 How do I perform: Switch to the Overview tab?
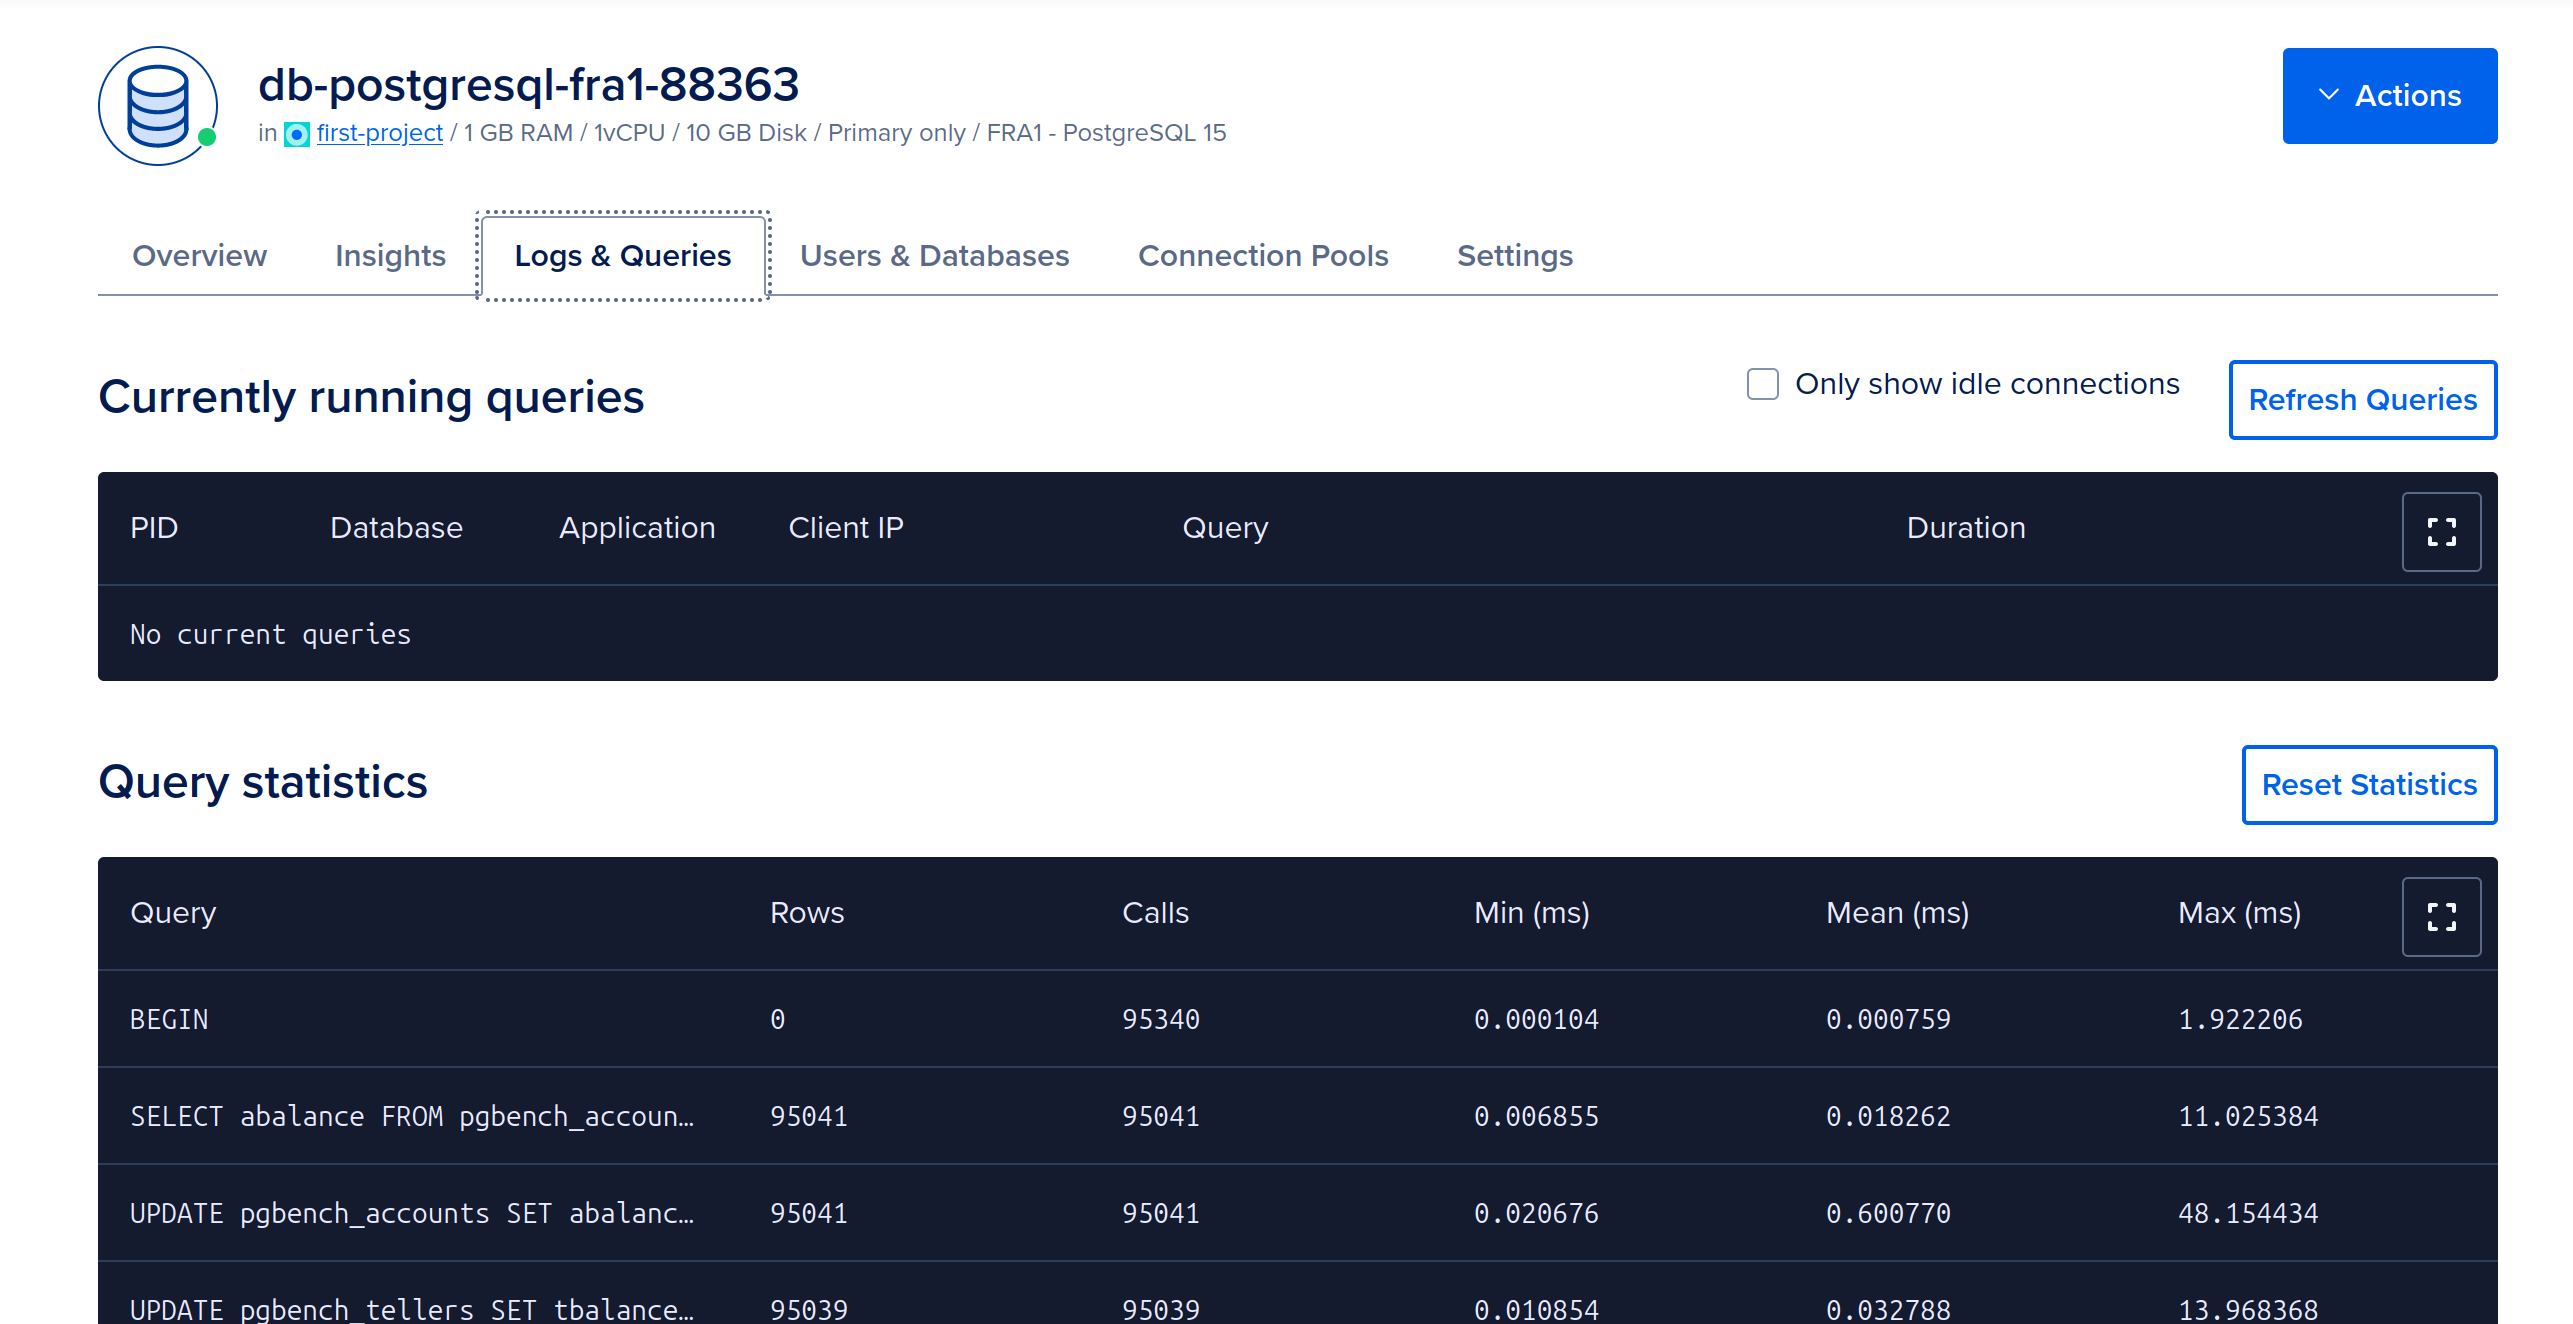(199, 255)
